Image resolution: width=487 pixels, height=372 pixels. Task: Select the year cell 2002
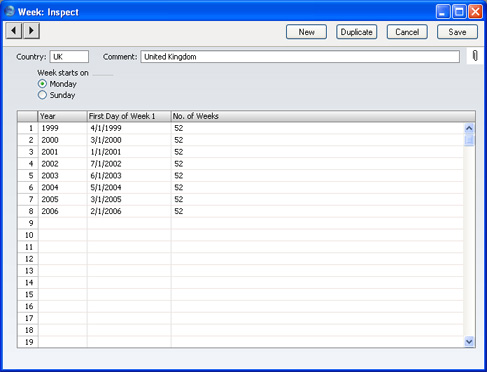63,164
